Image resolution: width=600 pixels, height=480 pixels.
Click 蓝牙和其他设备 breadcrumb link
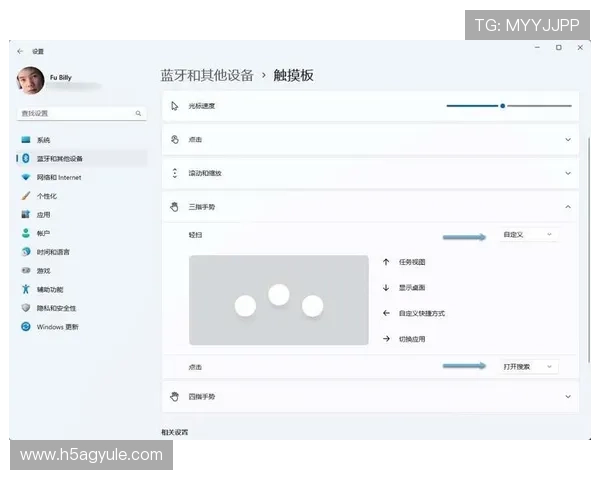click(207, 75)
